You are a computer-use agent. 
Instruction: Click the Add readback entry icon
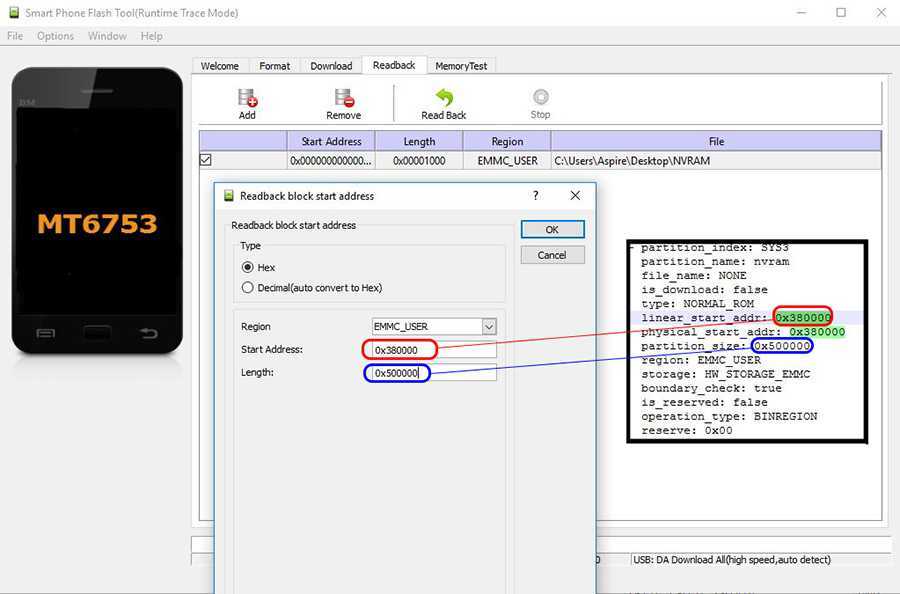(x=247, y=98)
